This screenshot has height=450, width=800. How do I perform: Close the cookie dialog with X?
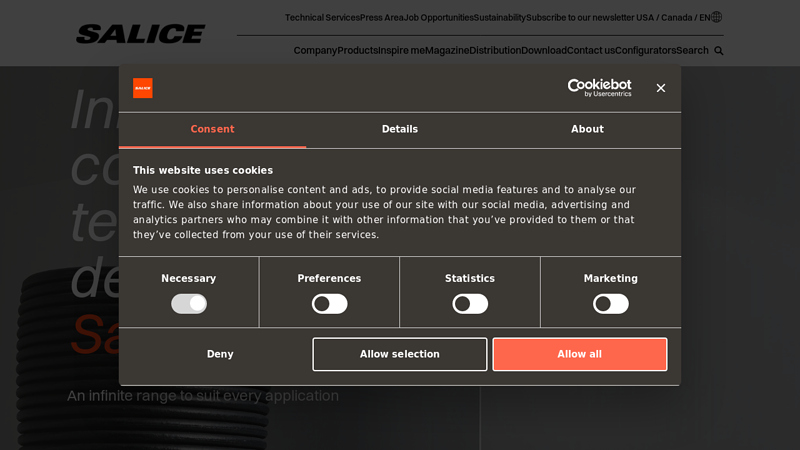click(660, 88)
